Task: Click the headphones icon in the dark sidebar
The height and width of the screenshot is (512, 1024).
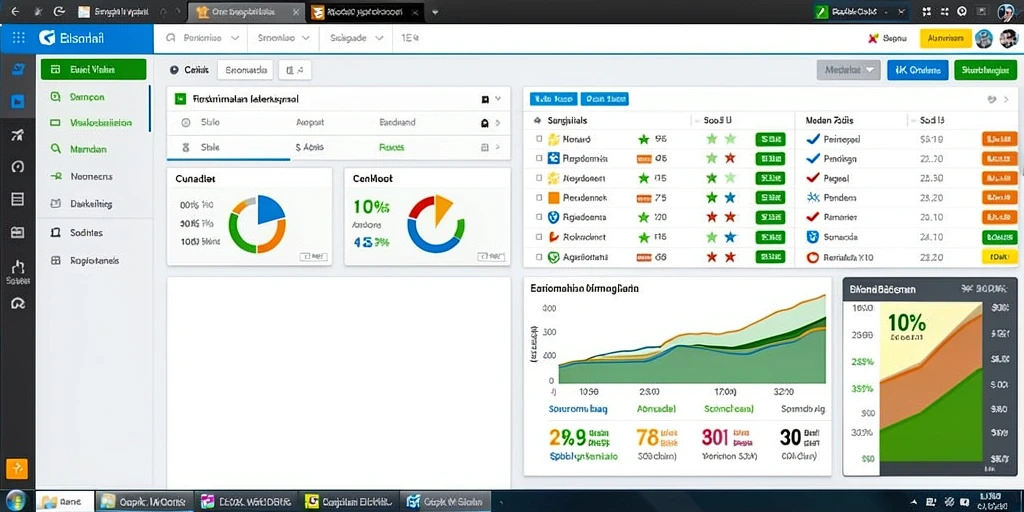Action: click(x=18, y=304)
